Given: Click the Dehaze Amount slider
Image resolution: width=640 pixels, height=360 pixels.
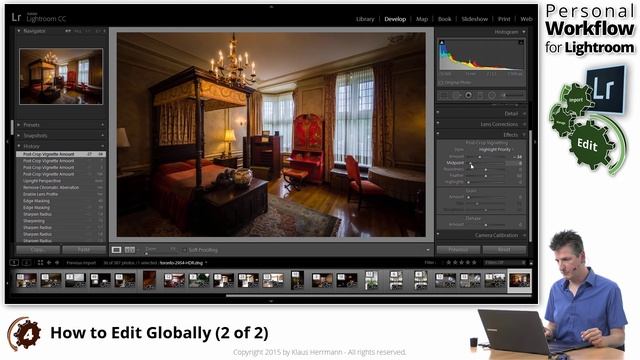Looking at the screenshot, I should click(x=486, y=225).
